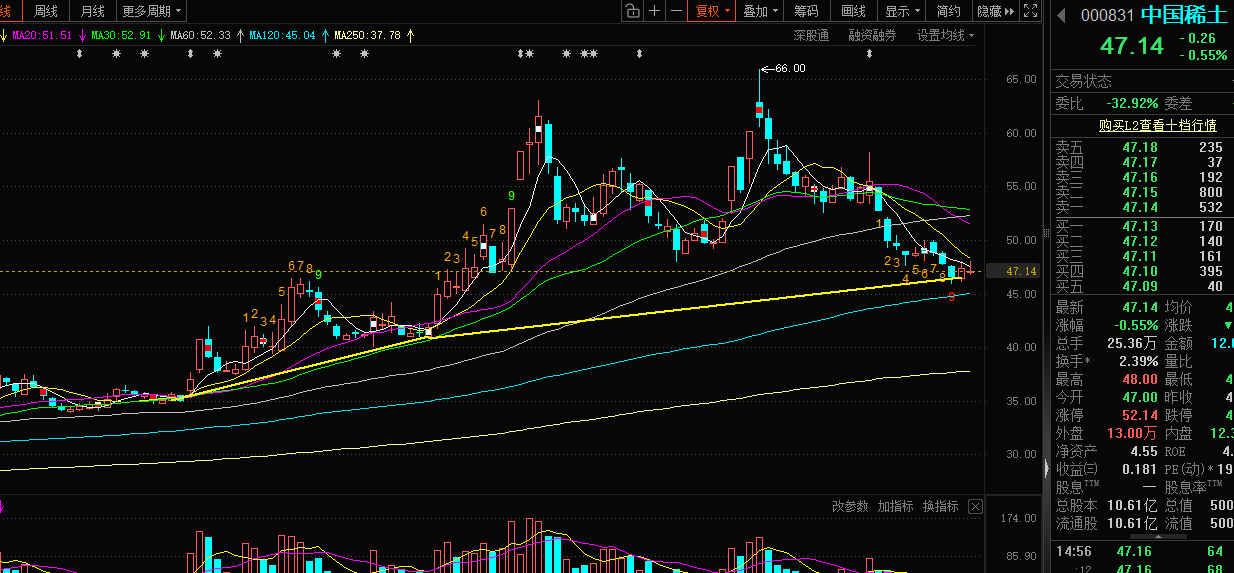This screenshot has height=573, width=1234.
Task: Switch to the 周线 weekly chart tab
Action: point(46,11)
